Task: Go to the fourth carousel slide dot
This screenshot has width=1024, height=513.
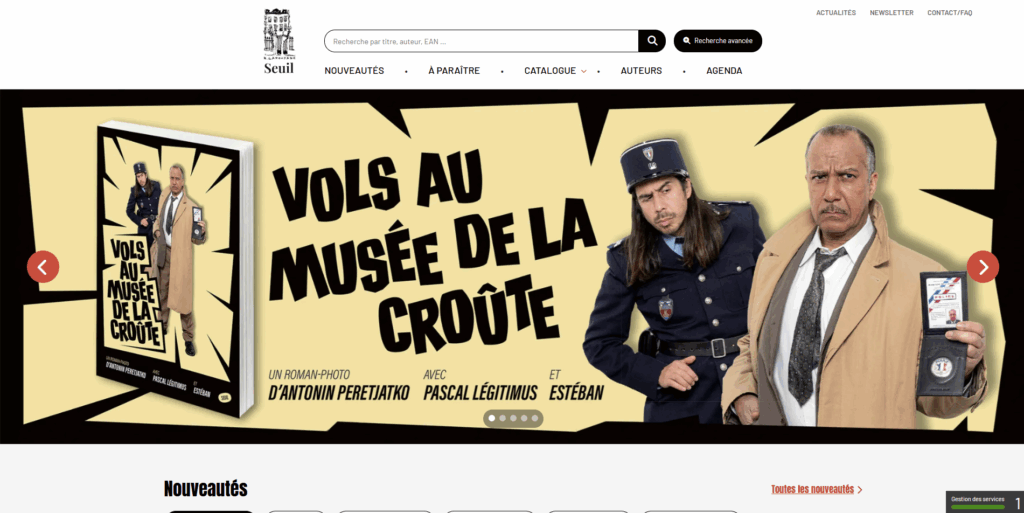Action: 524,418
